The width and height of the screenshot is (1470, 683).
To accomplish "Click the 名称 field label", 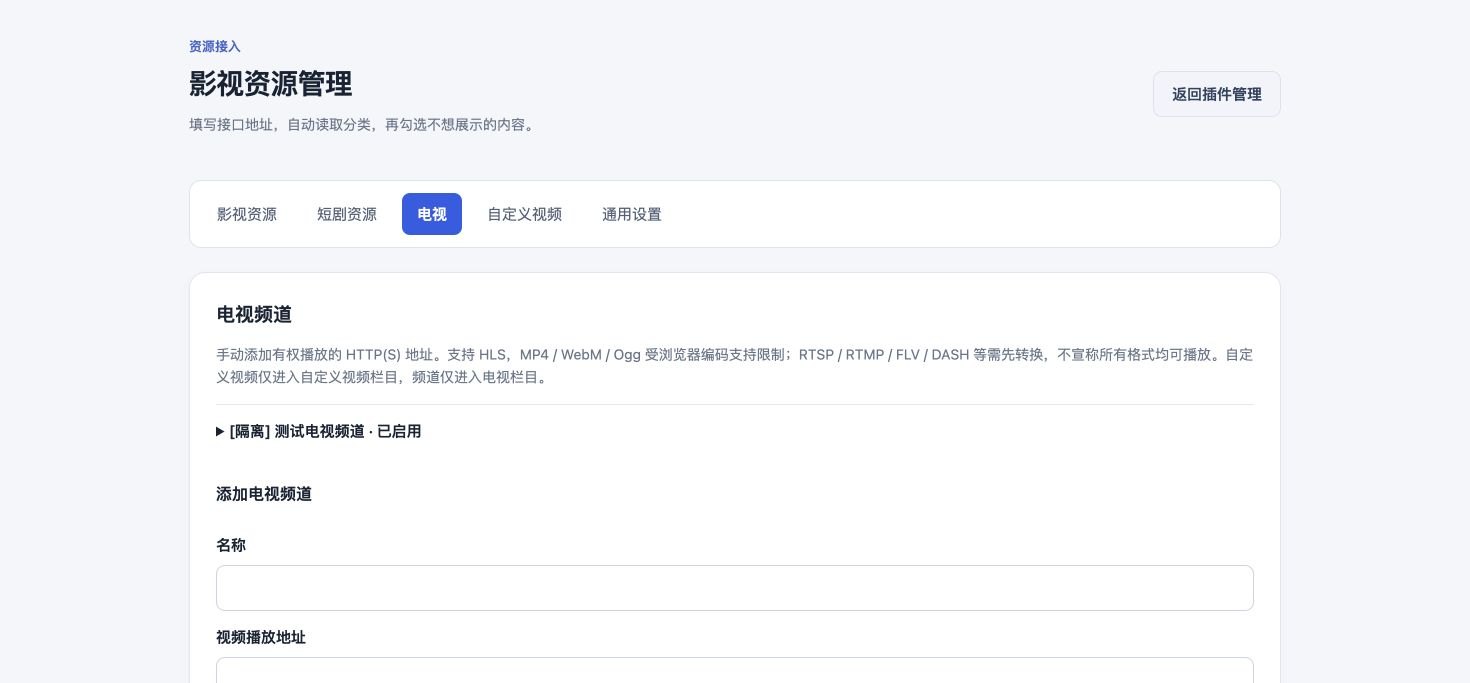I will [231, 545].
